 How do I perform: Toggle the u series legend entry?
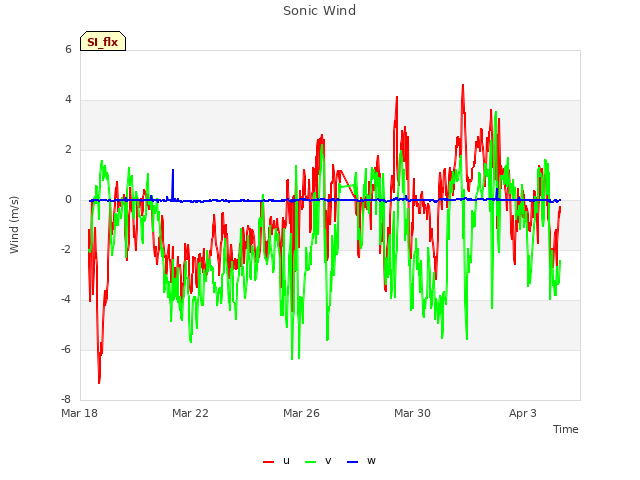pyautogui.click(x=276, y=461)
